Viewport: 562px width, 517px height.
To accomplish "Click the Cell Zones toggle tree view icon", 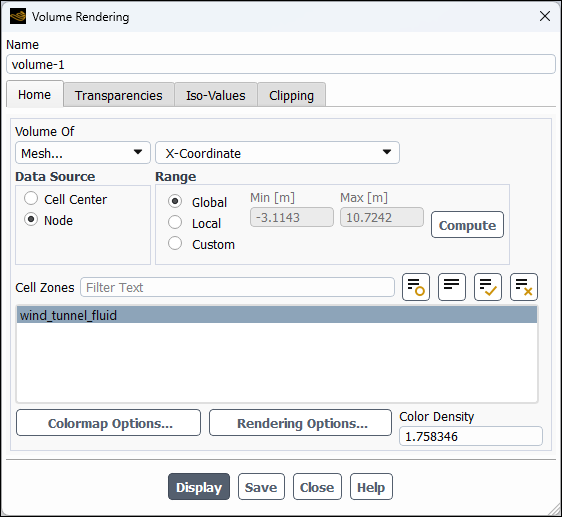I will coord(416,287).
